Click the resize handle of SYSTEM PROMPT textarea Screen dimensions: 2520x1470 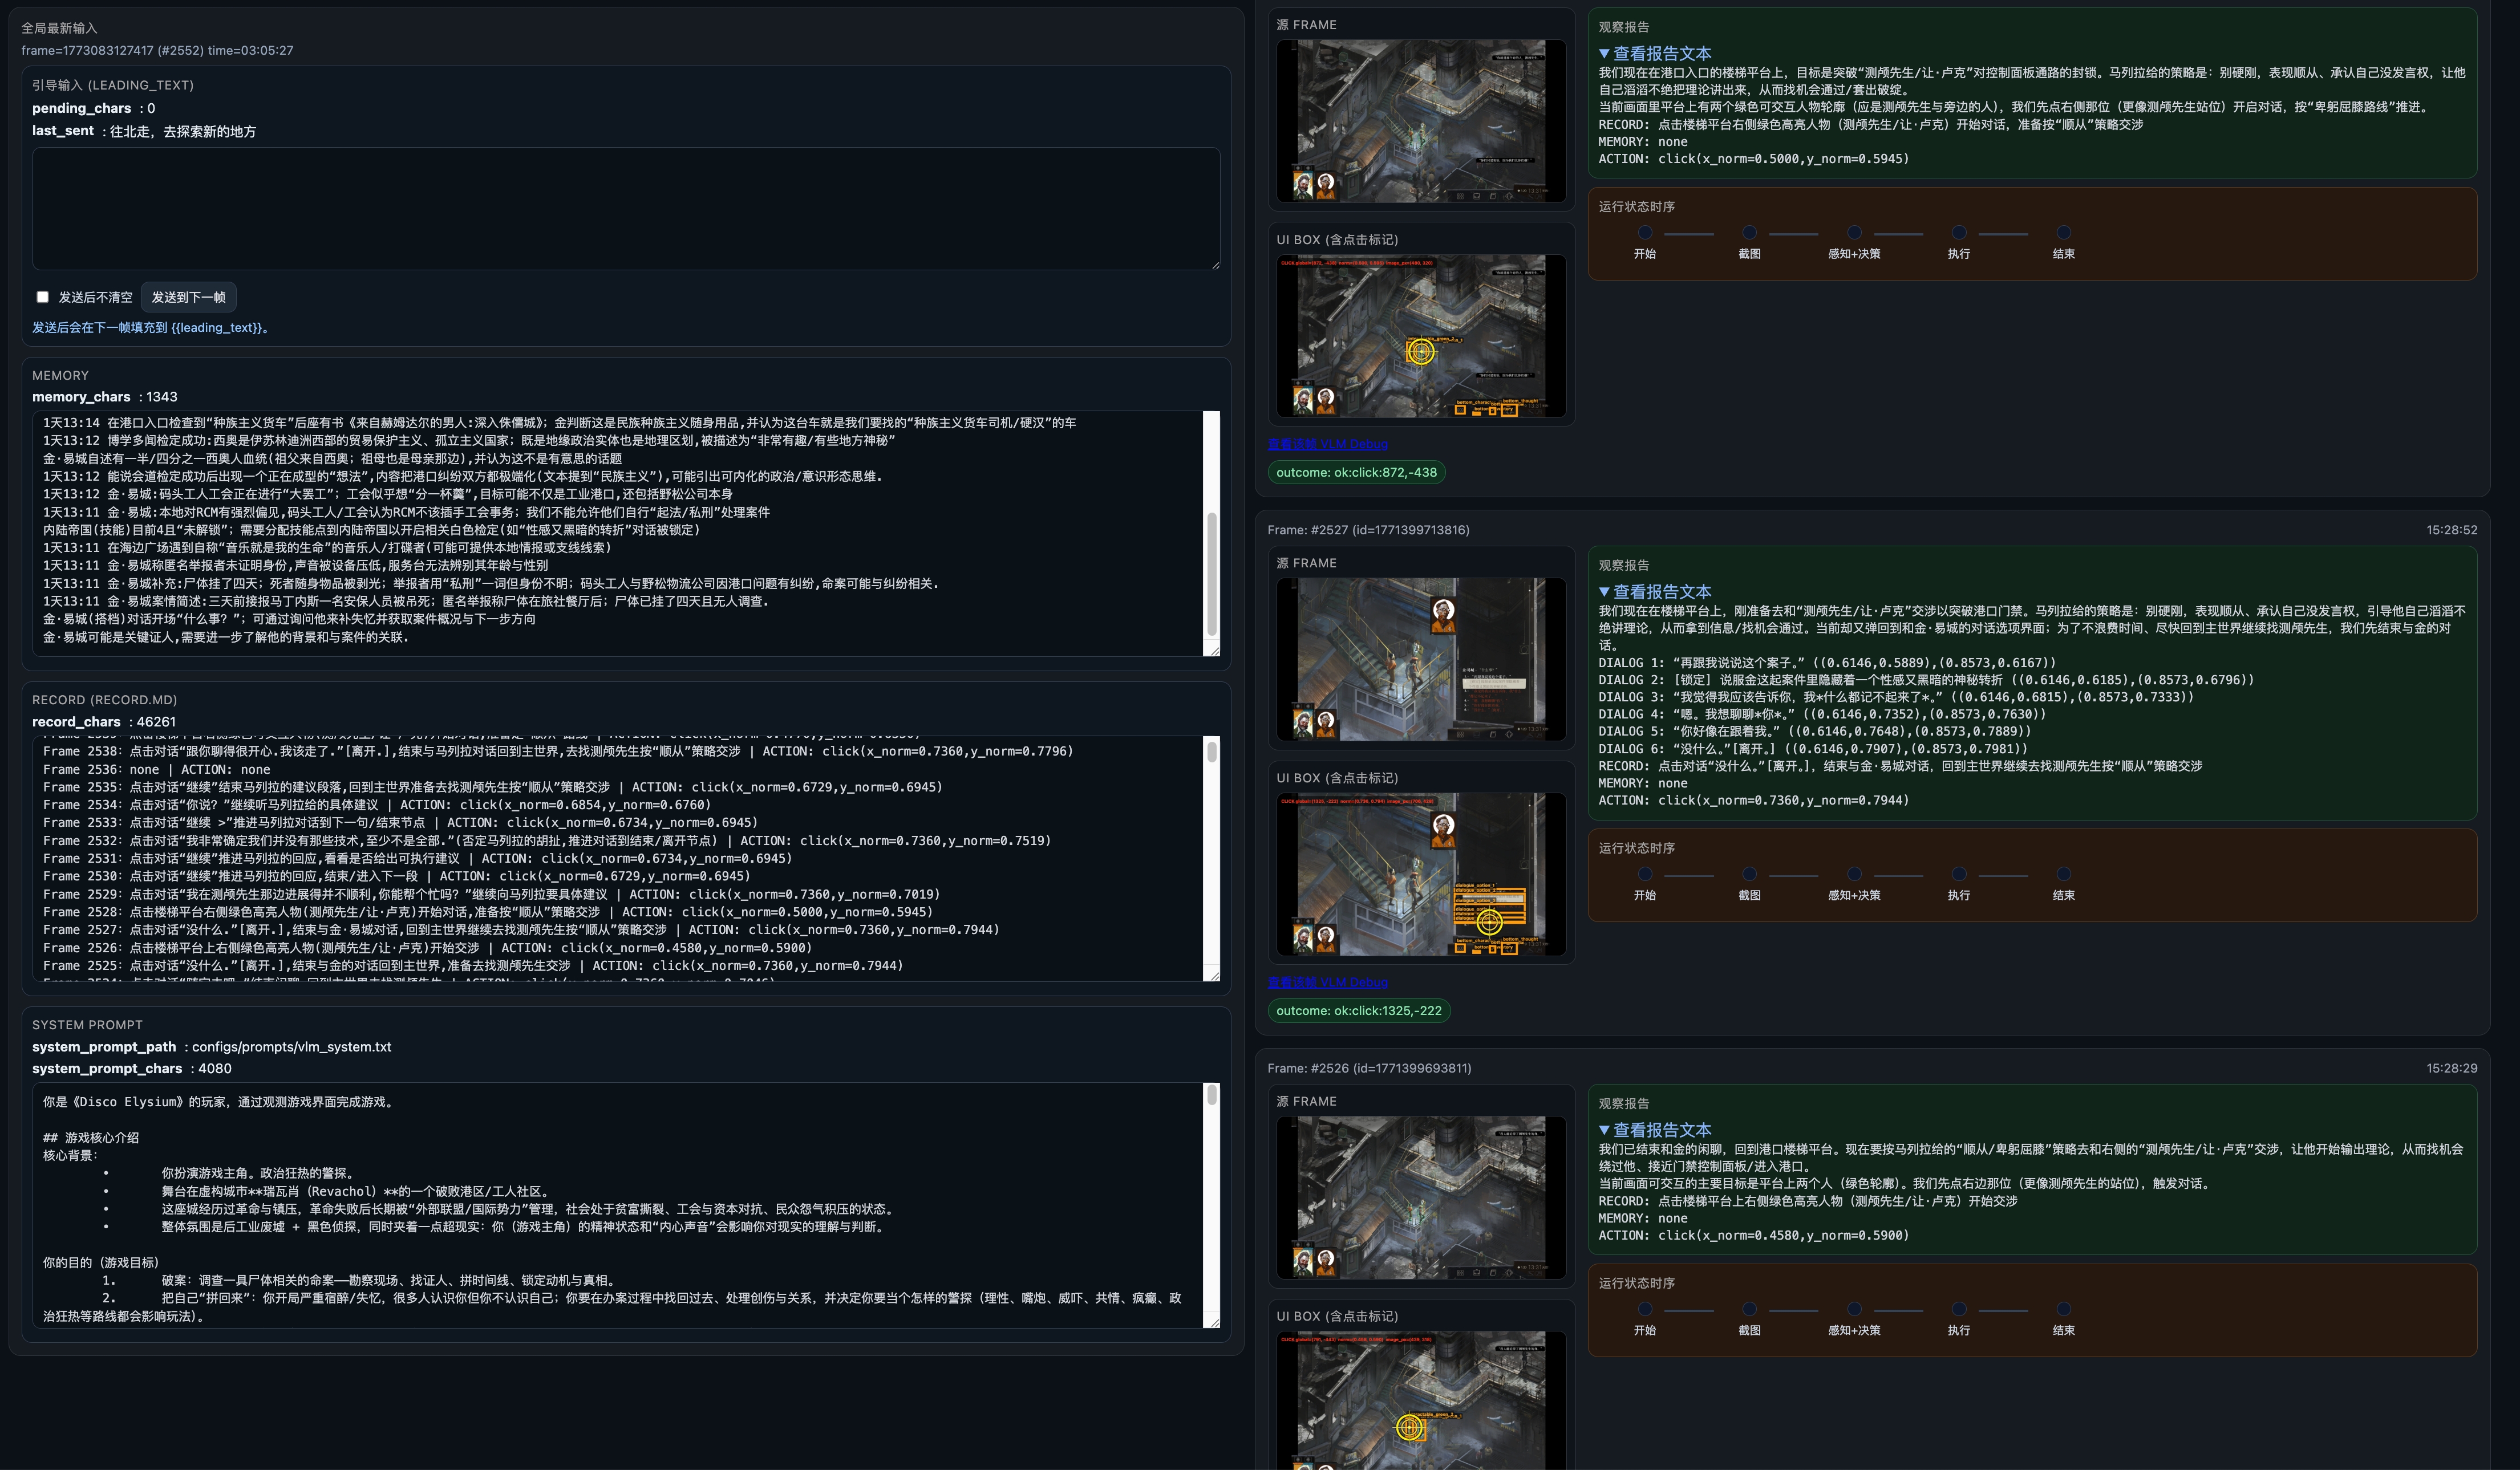(x=1214, y=1322)
